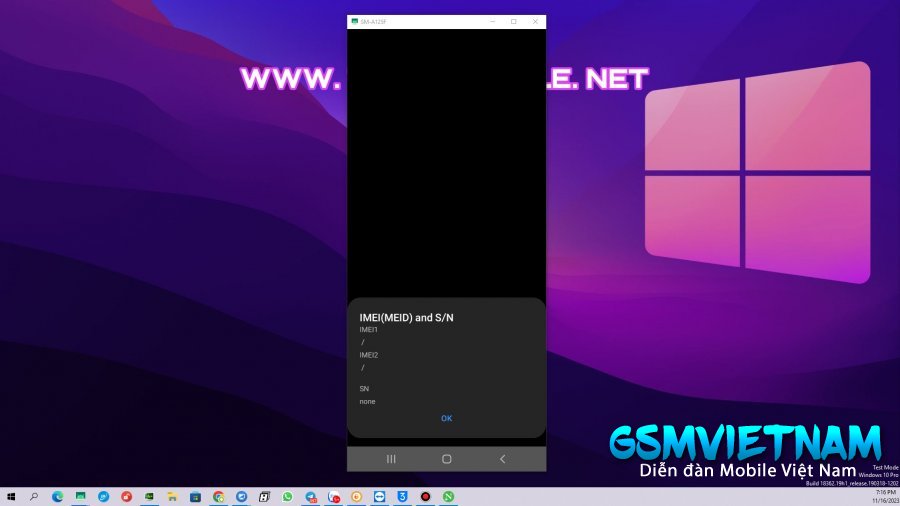Tap the Android recent apps button
The image size is (900, 506).
pos(391,459)
